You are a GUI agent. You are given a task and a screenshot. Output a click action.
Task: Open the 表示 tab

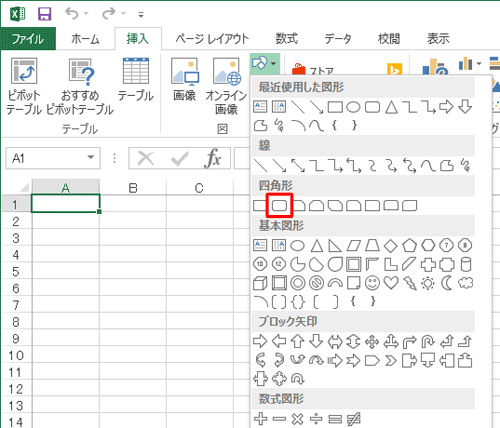pos(438,39)
